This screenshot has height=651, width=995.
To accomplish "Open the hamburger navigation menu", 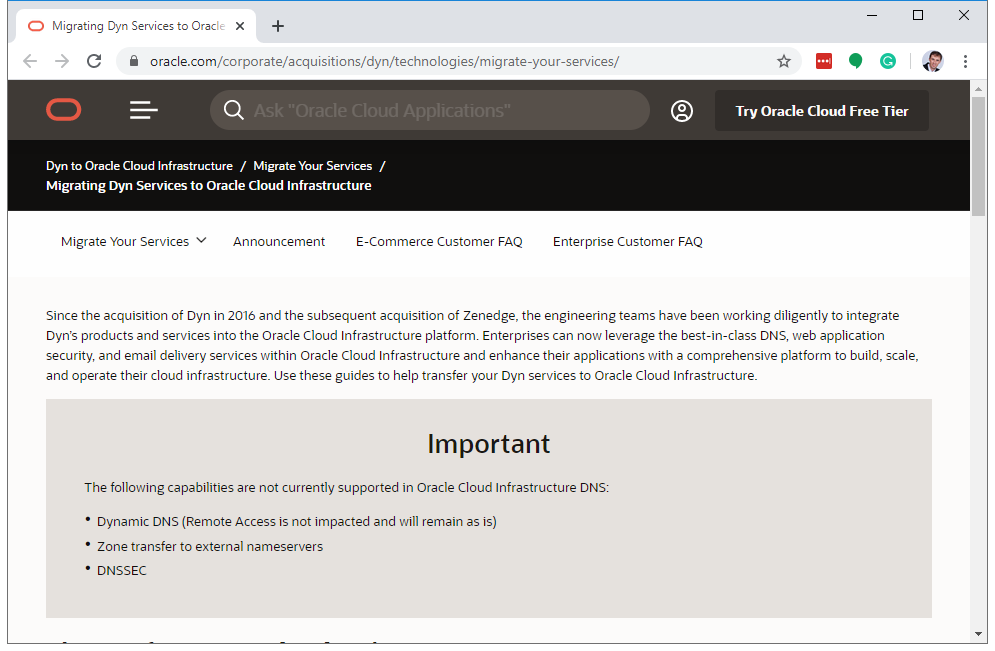I will coord(144,110).
